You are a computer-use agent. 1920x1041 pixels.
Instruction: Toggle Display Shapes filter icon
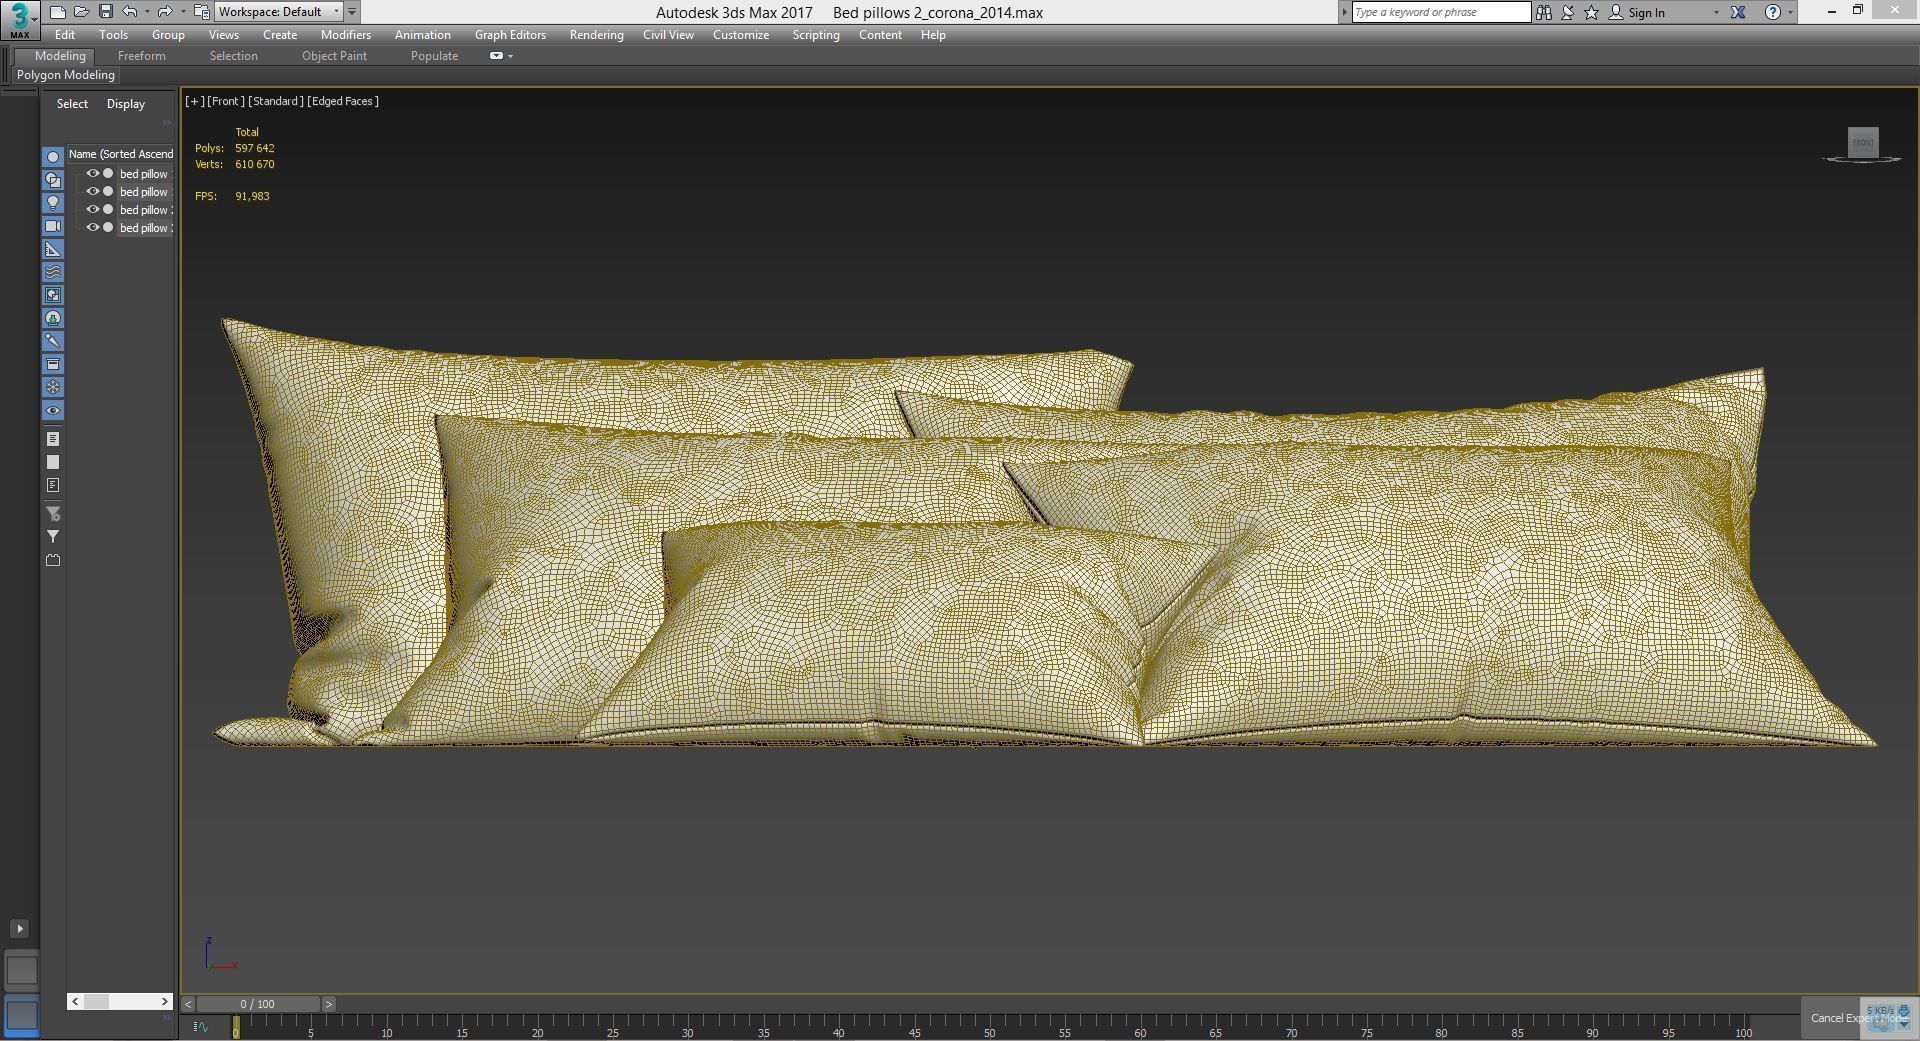pos(53,180)
